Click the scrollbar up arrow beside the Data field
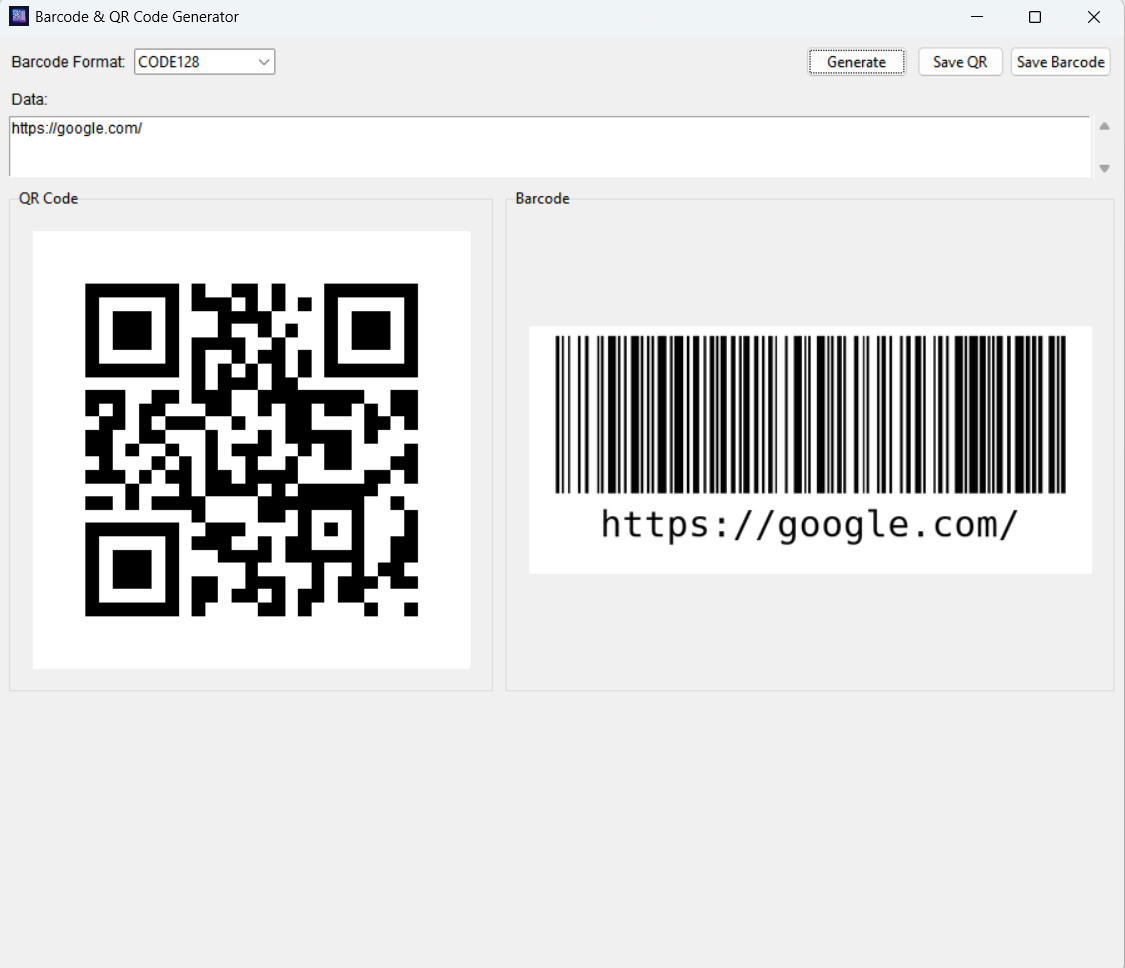The height and width of the screenshot is (968, 1125). click(1104, 125)
